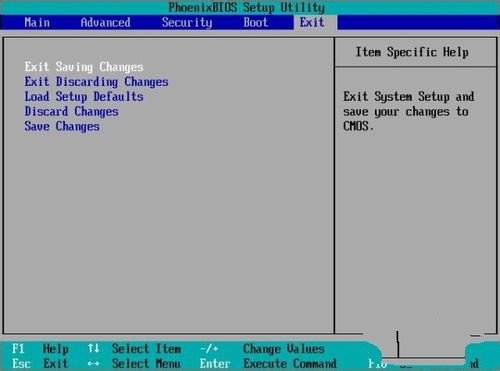The width and height of the screenshot is (500, 371).
Task: Click the Esc Exit key hint
Action: (40, 363)
